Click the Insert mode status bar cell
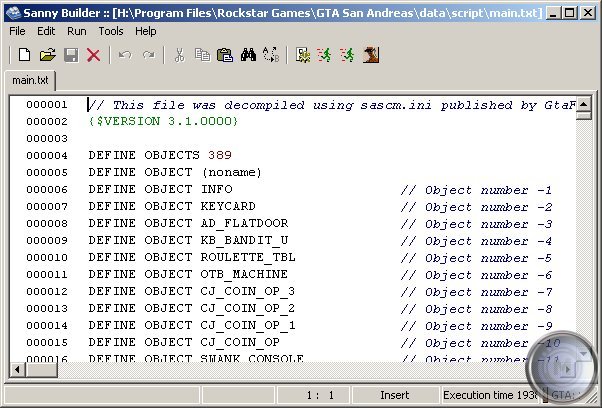Viewport: 602px width, 408px height. tap(395, 395)
